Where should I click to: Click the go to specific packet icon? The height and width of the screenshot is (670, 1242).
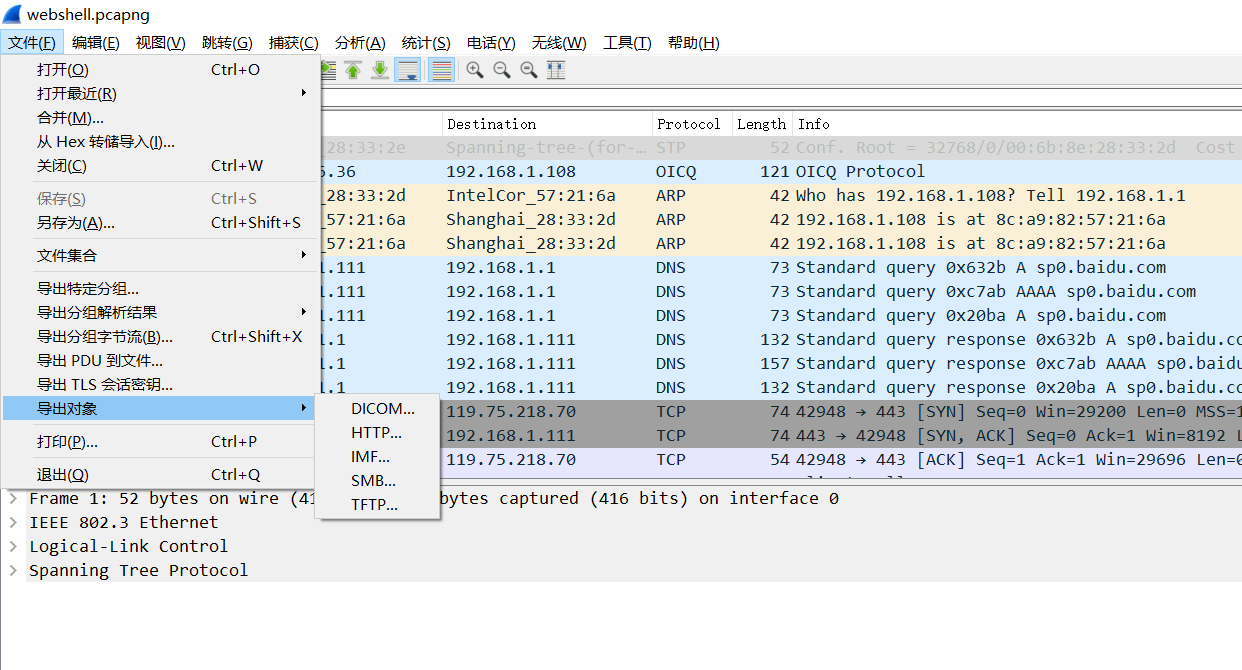tap(327, 70)
